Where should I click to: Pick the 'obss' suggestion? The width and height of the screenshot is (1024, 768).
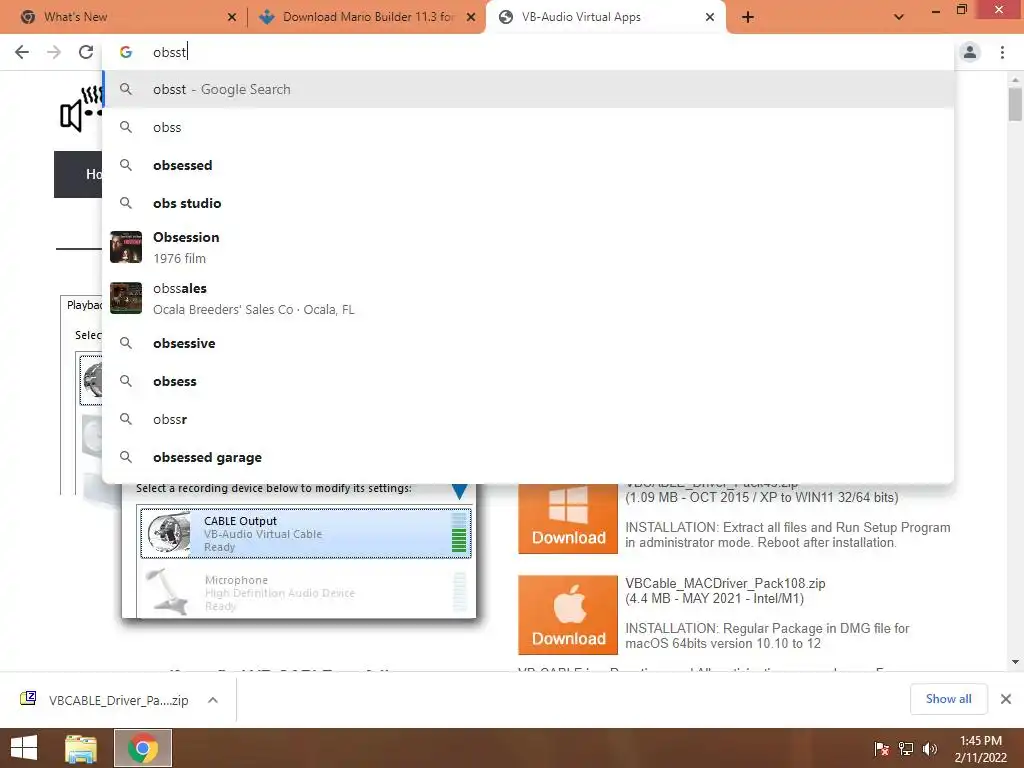click(528, 127)
